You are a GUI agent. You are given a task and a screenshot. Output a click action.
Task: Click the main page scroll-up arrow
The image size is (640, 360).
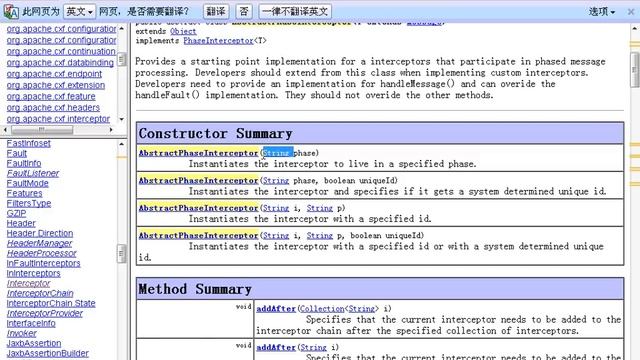635,29
